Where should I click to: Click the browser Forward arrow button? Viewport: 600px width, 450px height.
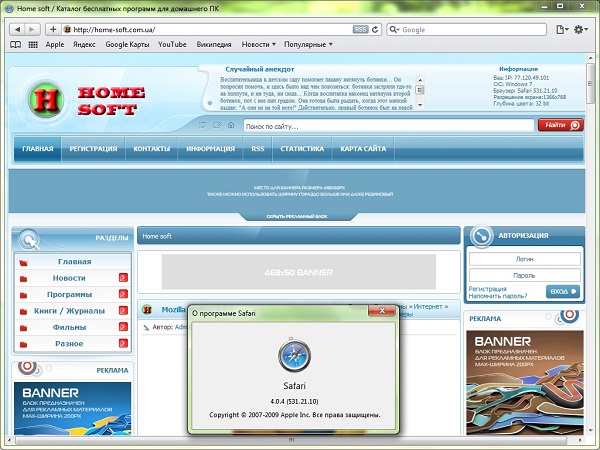pos(31,29)
